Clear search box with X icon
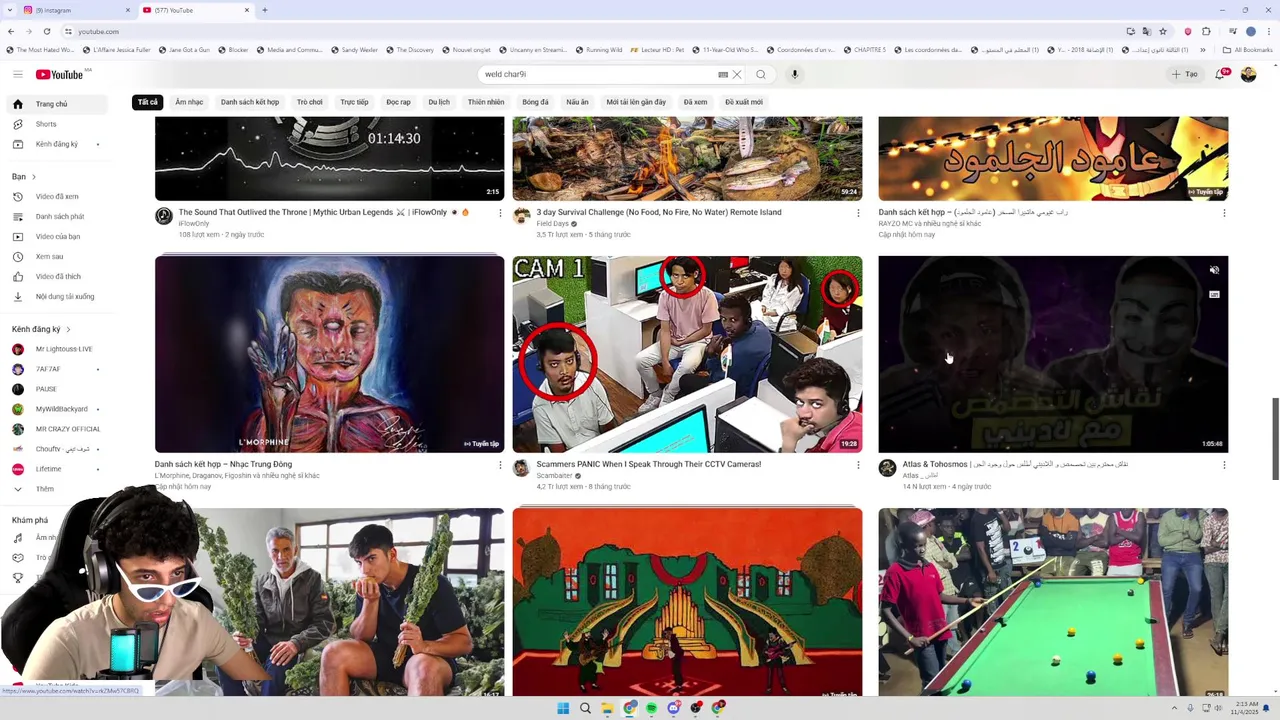Image resolution: width=1280 pixels, height=720 pixels. 737,74
